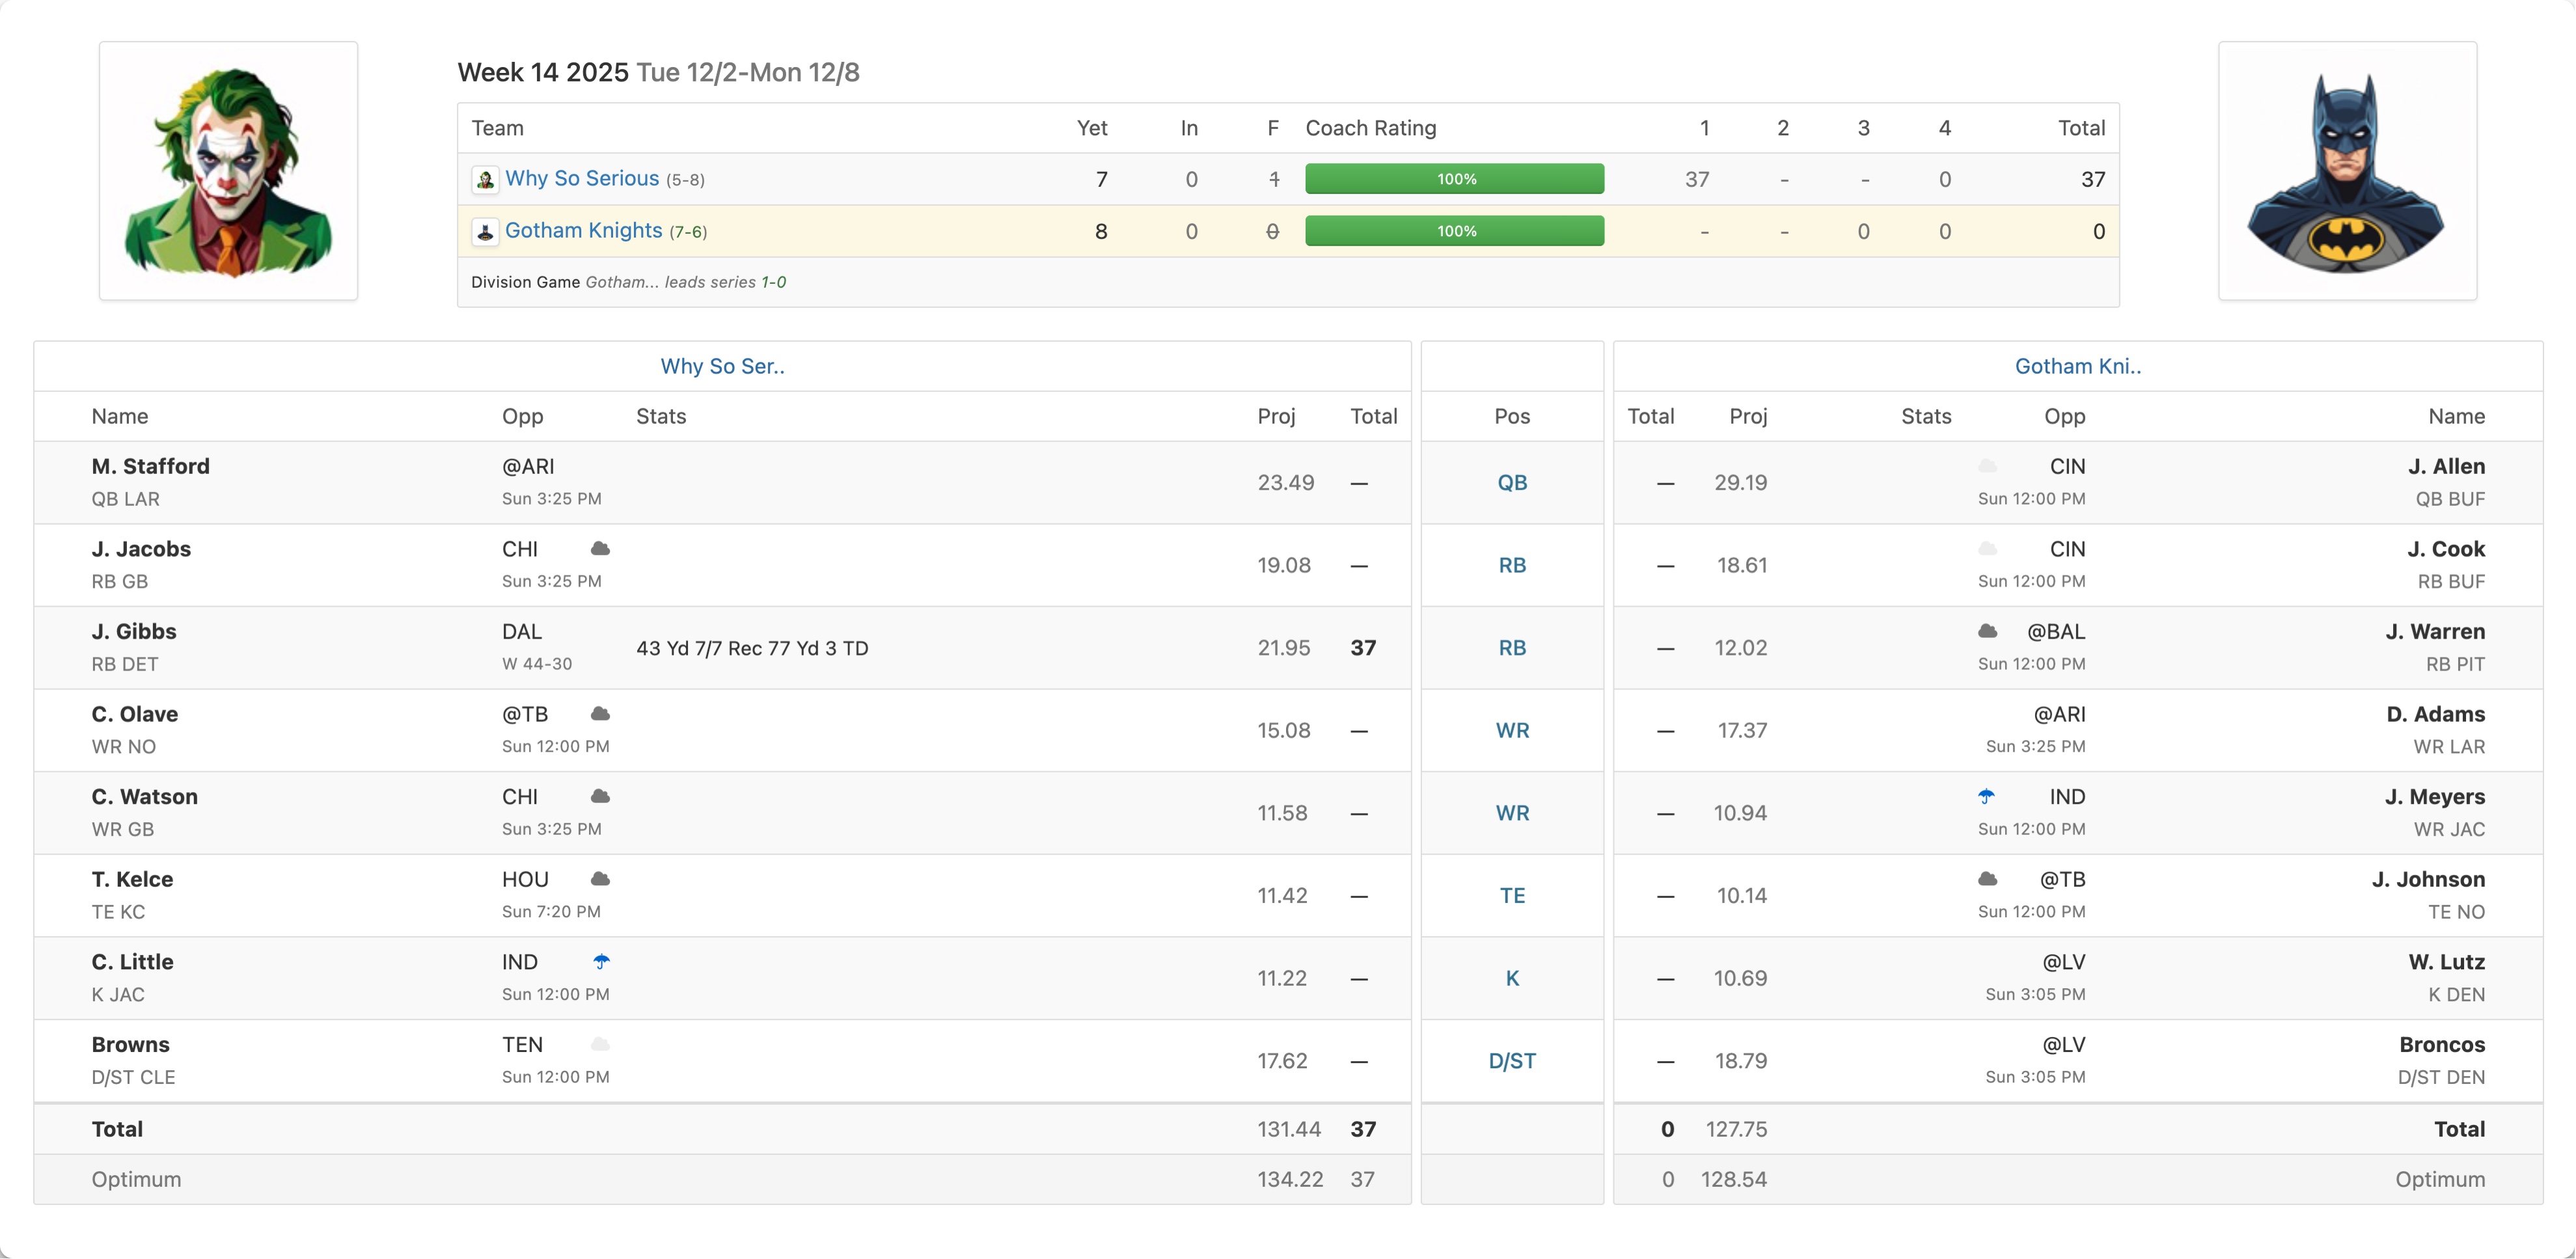The width and height of the screenshot is (2576, 1259).
Task: Open the large Joker team avatar
Action: (228, 171)
